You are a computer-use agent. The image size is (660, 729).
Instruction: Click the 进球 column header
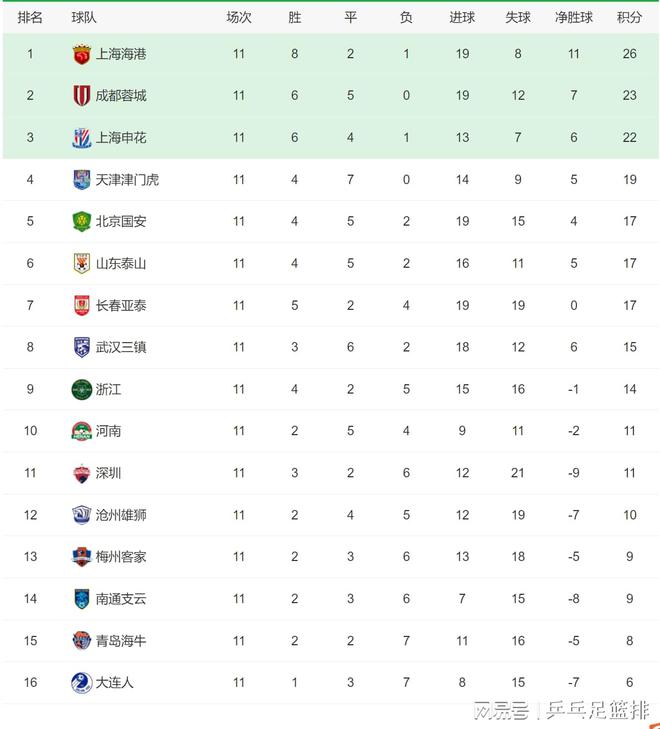[462, 18]
